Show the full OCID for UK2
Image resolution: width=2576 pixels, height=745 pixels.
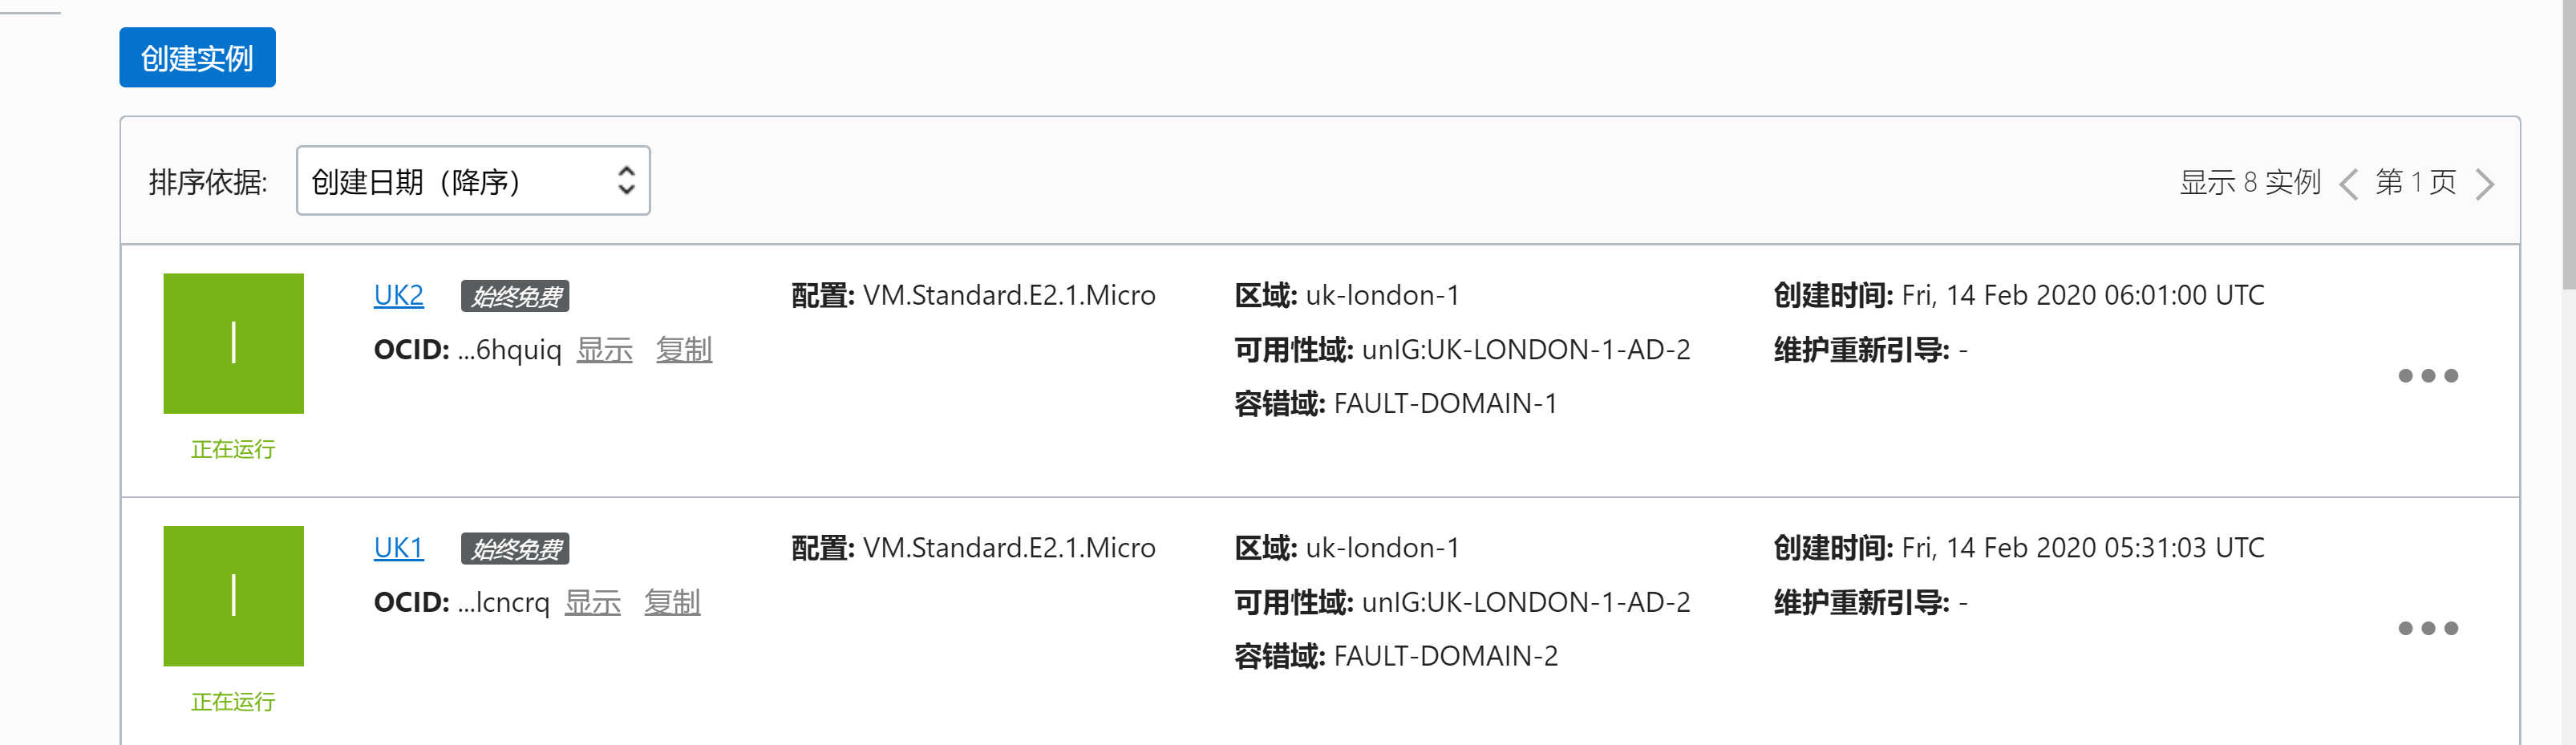tap(604, 350)
